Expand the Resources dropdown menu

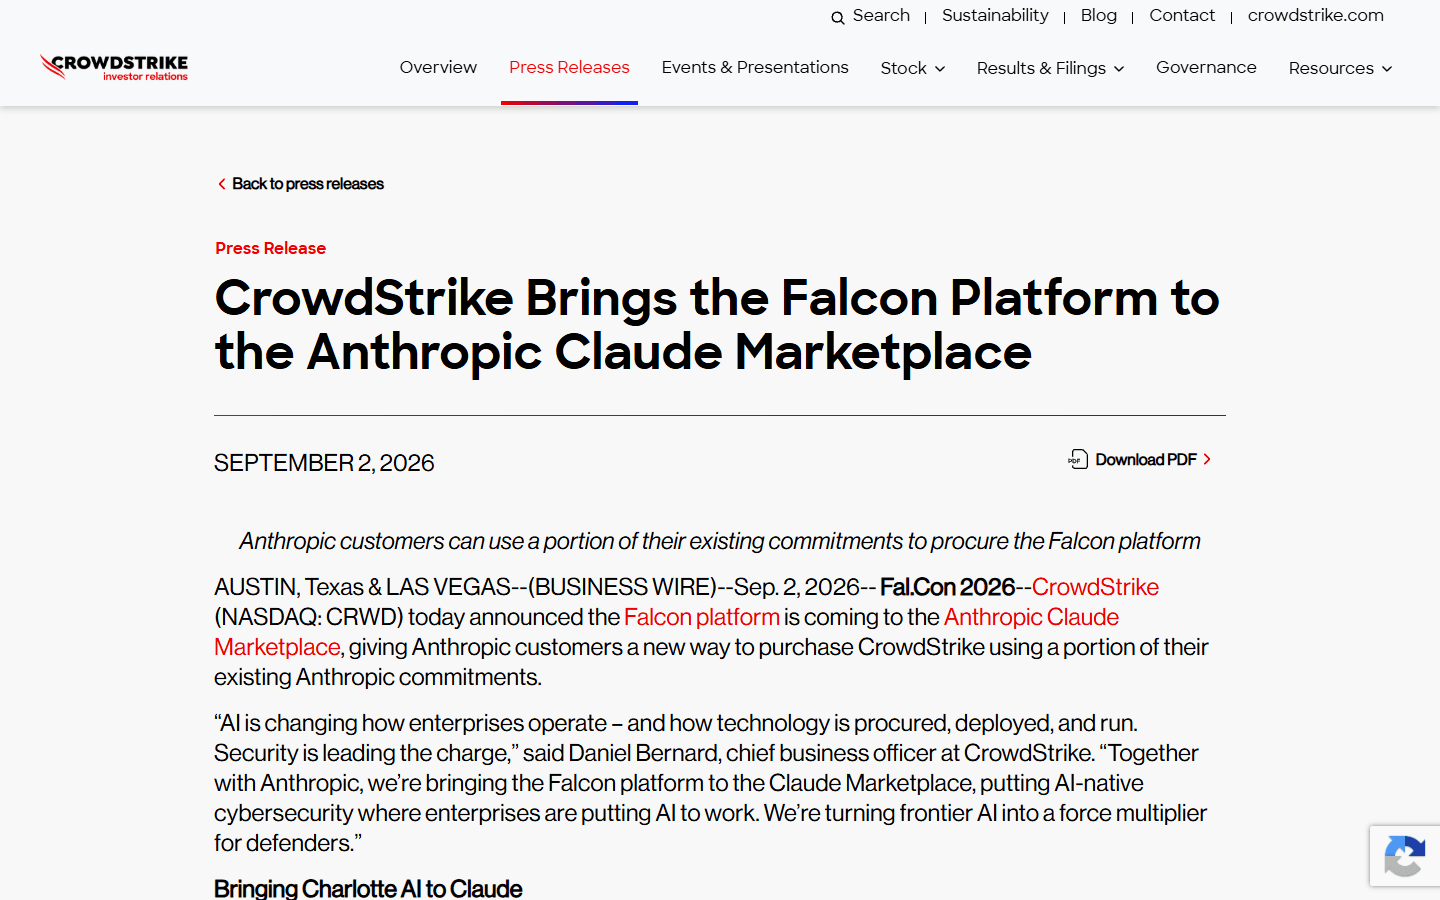tap(1340, 68)
